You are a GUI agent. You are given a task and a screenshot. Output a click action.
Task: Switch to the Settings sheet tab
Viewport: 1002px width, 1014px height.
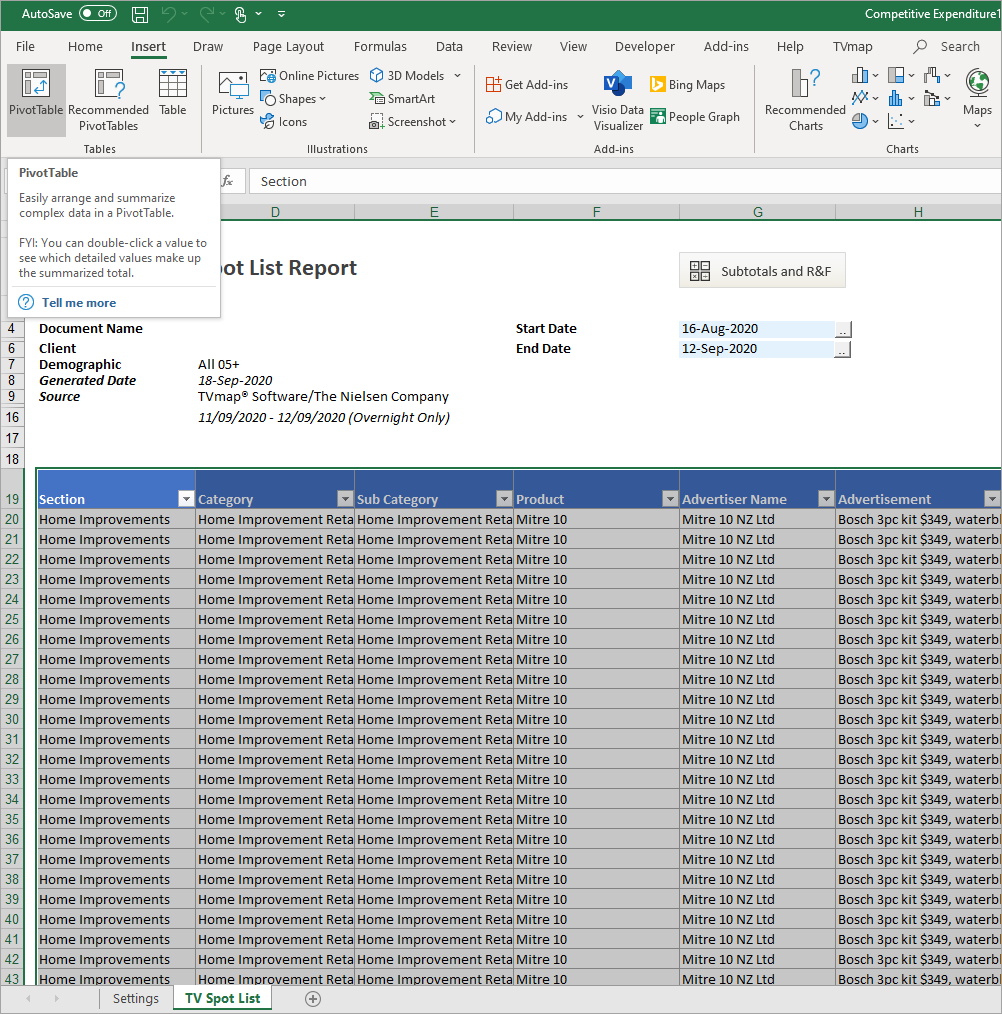(136, 998)
